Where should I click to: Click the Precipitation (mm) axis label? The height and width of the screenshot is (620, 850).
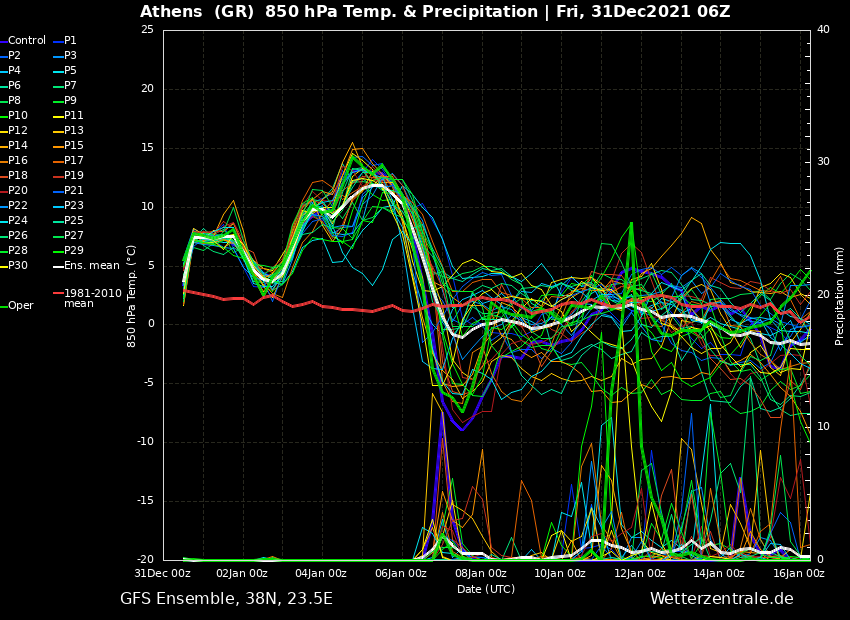[840, 296]
